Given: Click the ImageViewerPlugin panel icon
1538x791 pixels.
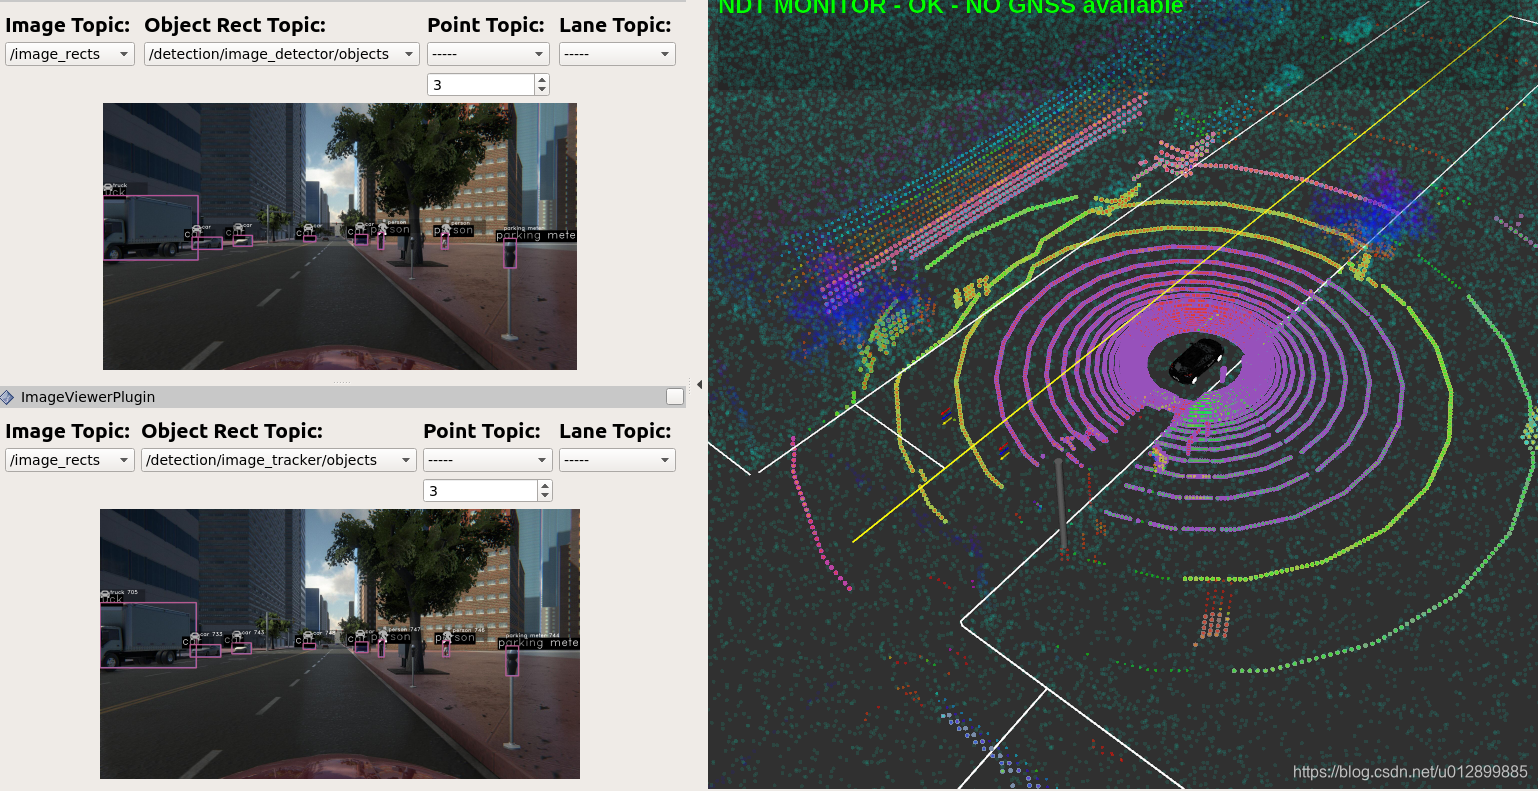Looking at the screenshot, I should (8, 397).
